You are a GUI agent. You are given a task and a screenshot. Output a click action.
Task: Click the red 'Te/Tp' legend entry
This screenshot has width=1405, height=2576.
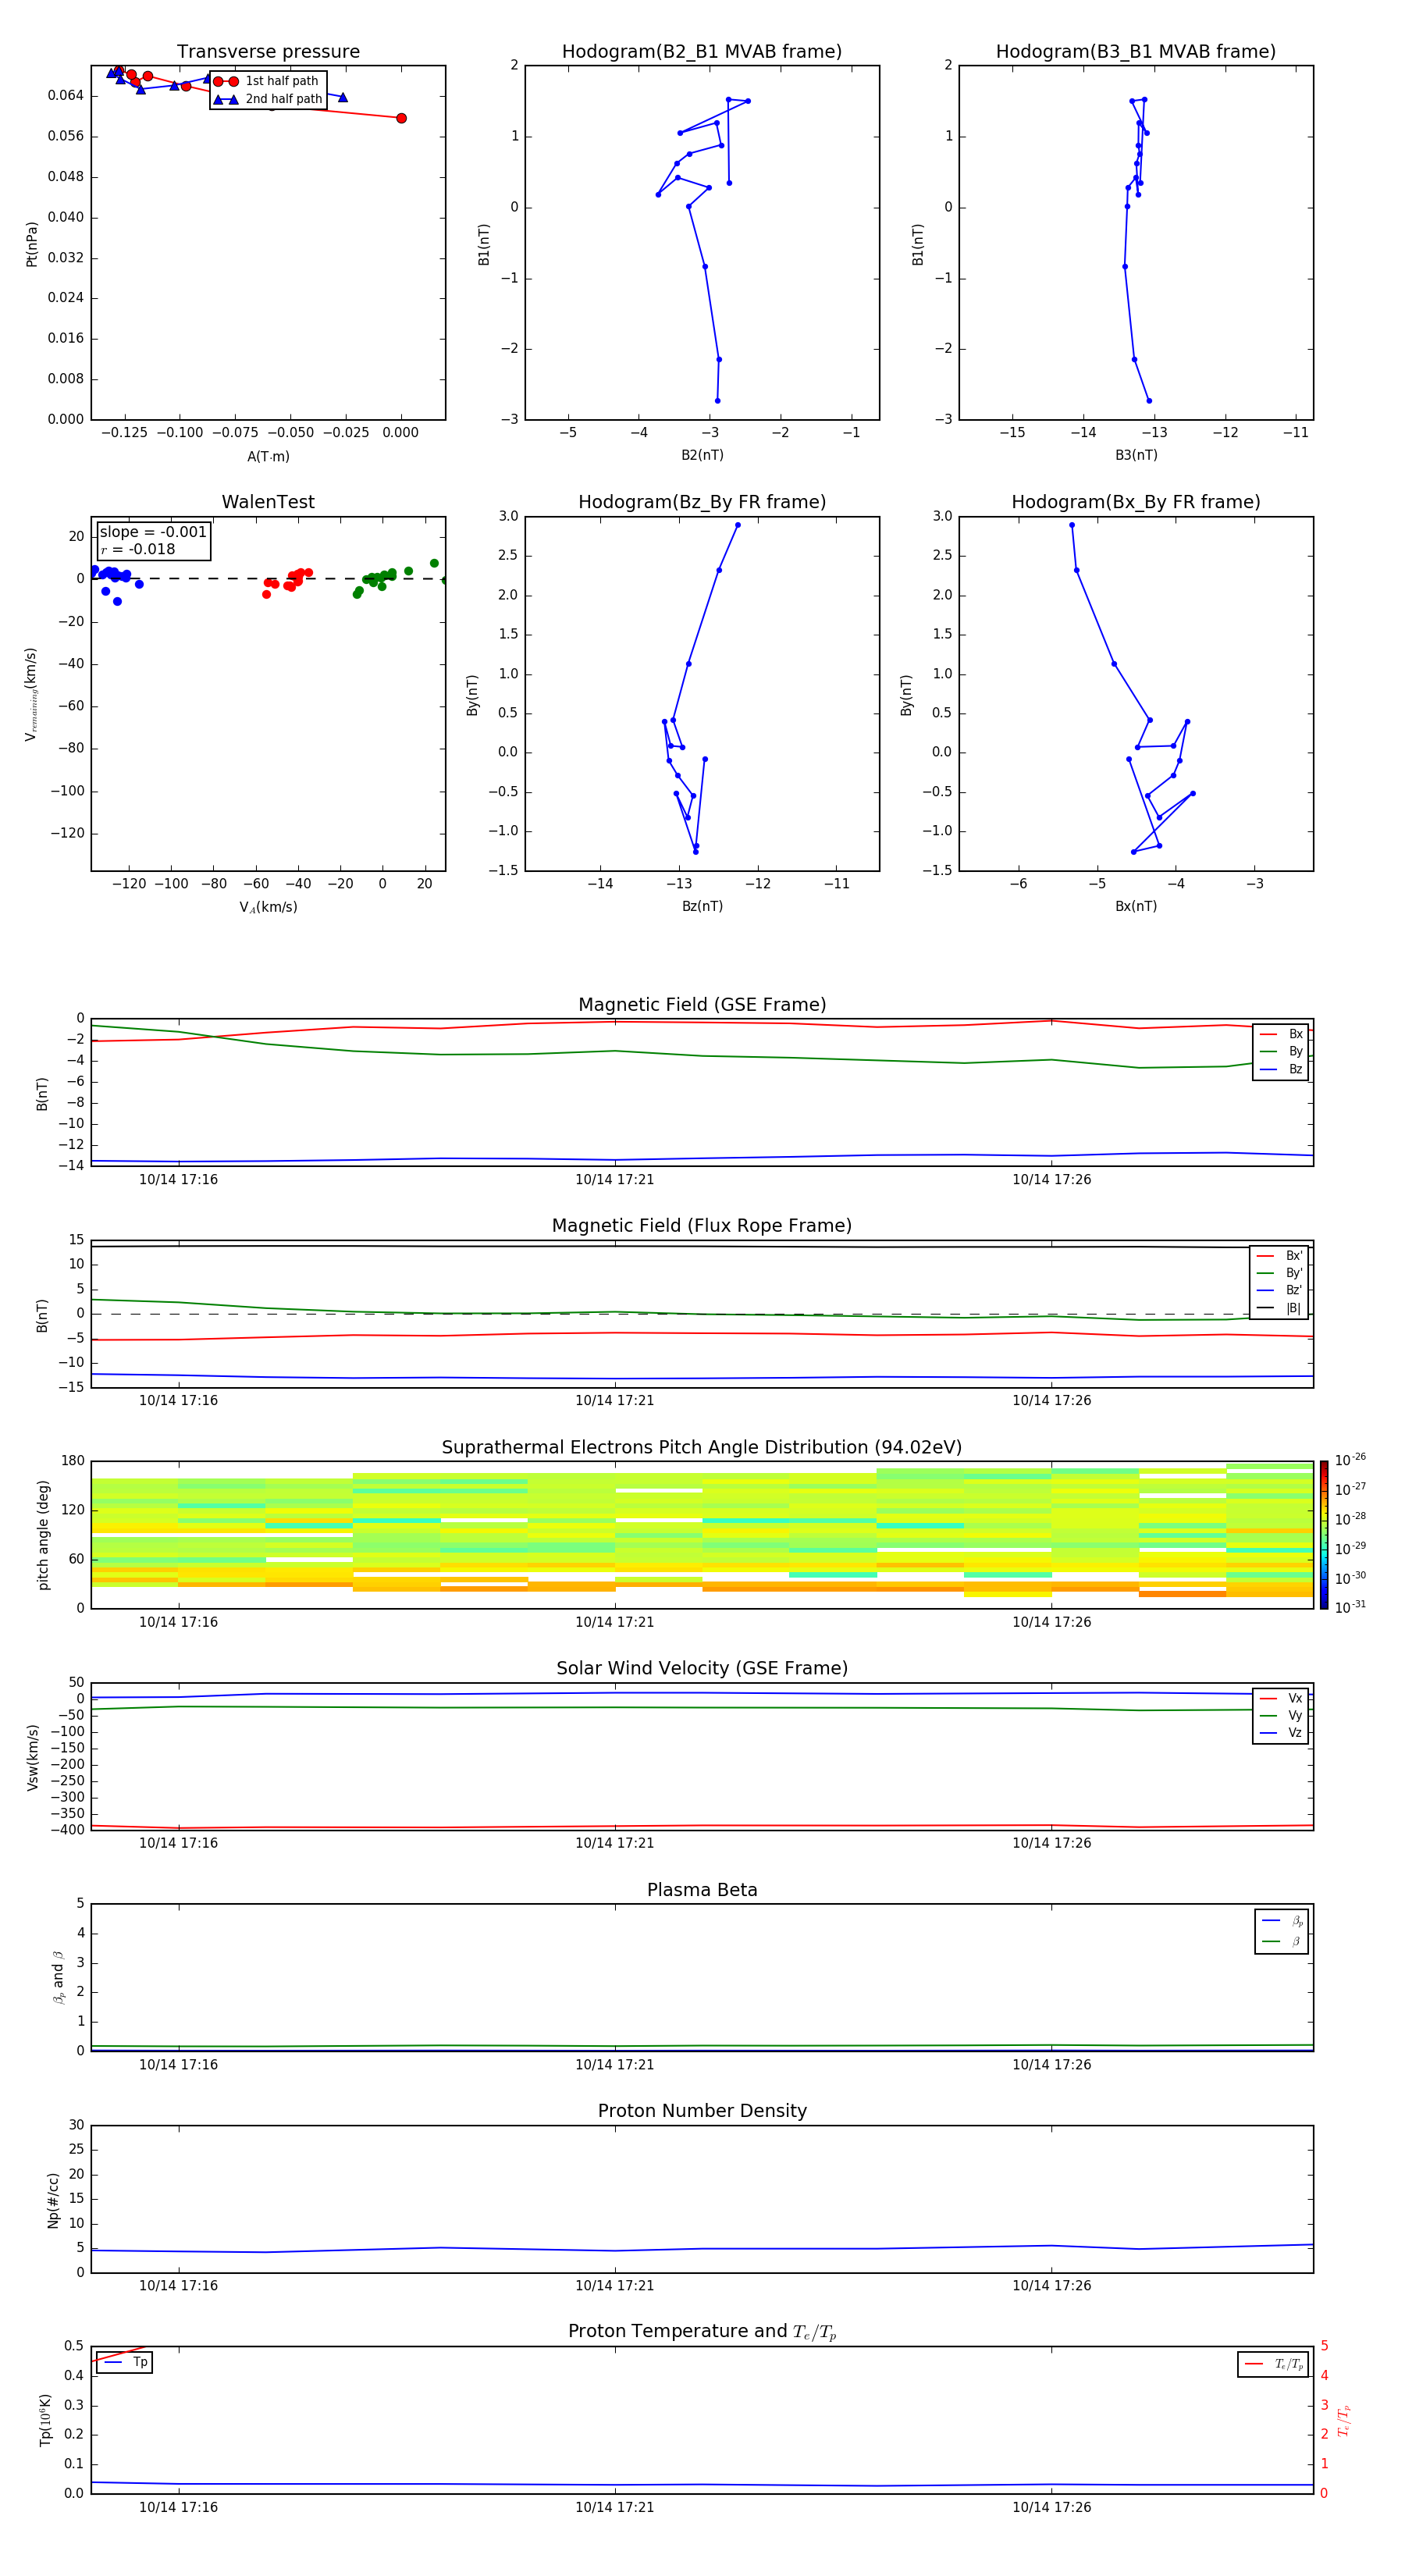1273,2364
